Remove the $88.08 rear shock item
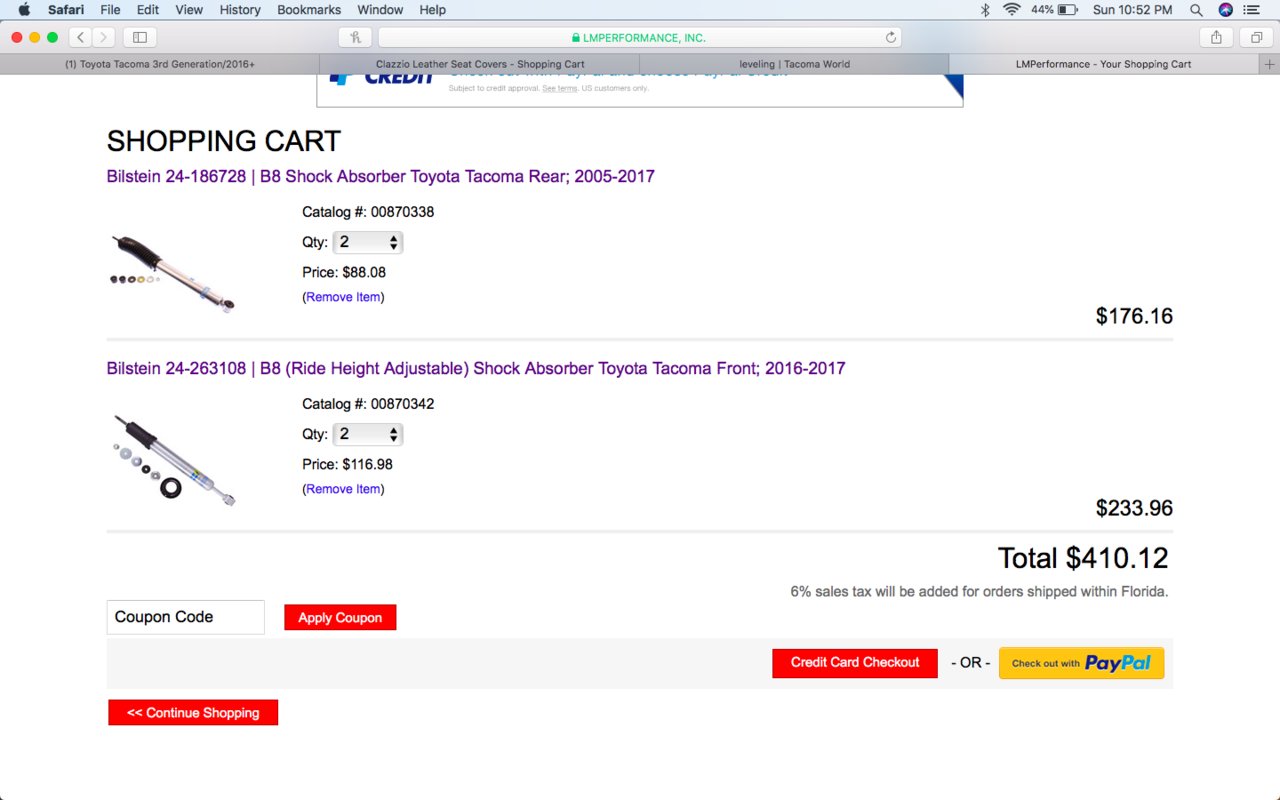 click(343, 297)
